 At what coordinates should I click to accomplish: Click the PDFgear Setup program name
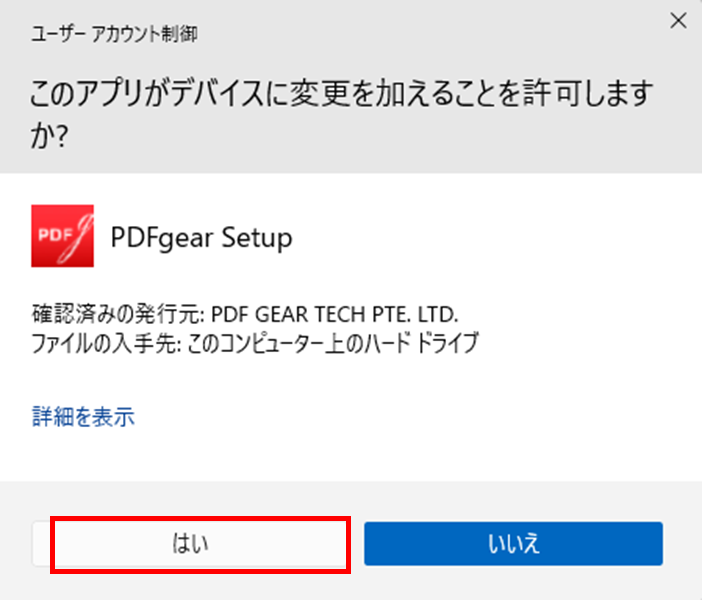coord(201,237)
